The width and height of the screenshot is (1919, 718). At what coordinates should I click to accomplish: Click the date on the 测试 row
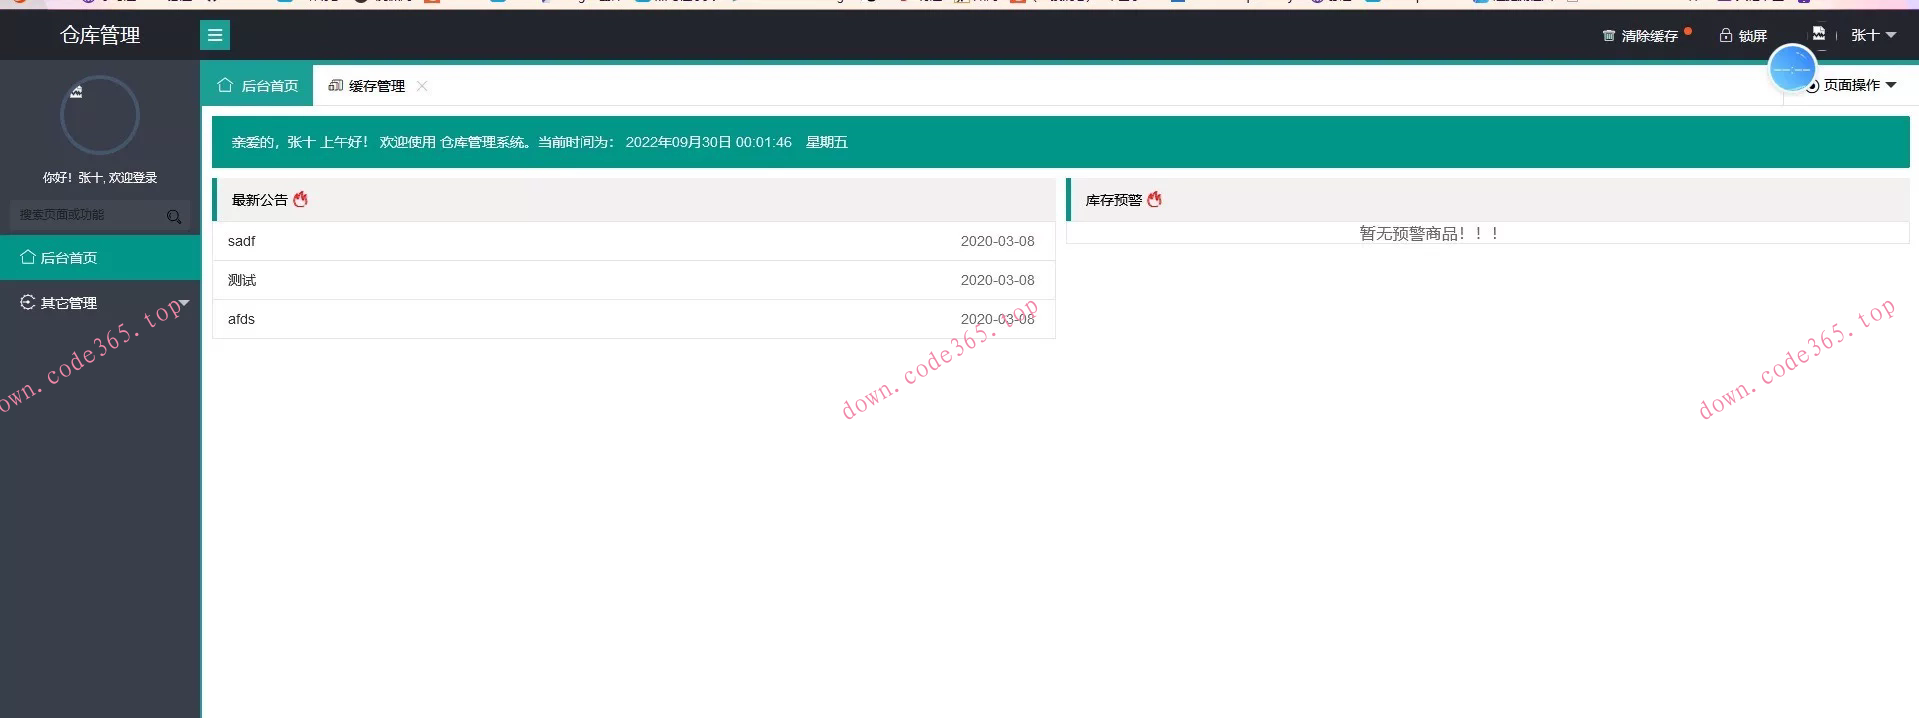tap(997, 280)
